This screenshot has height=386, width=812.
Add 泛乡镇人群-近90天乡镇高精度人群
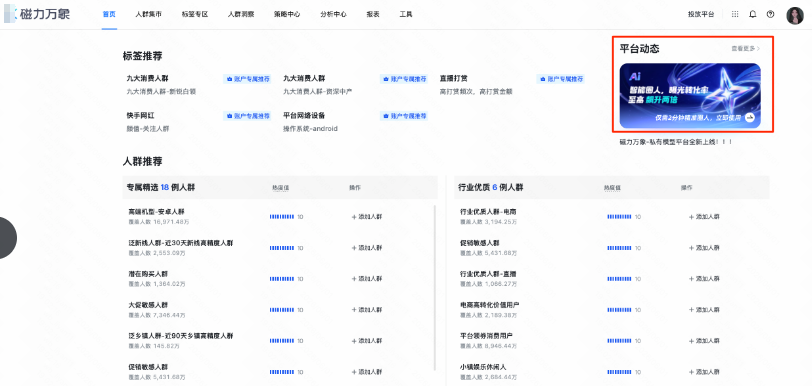pos(367,341)
